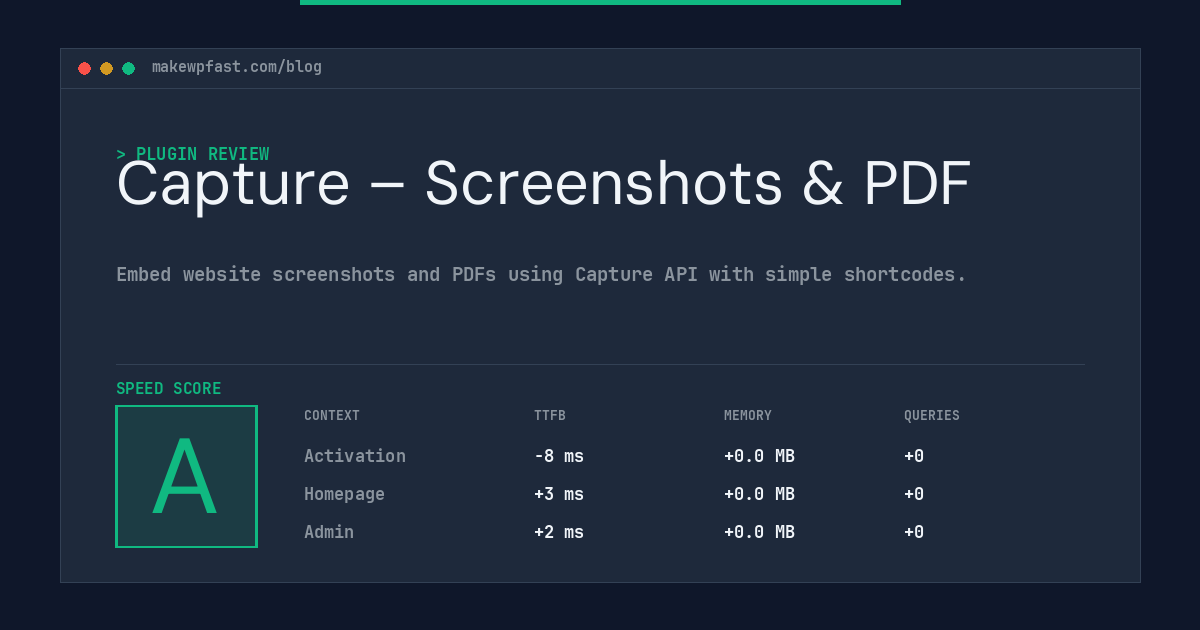The width and height of the screenshot is (1200, 630).
Task: Click the QUERIES column header
Action: point(932,415)
